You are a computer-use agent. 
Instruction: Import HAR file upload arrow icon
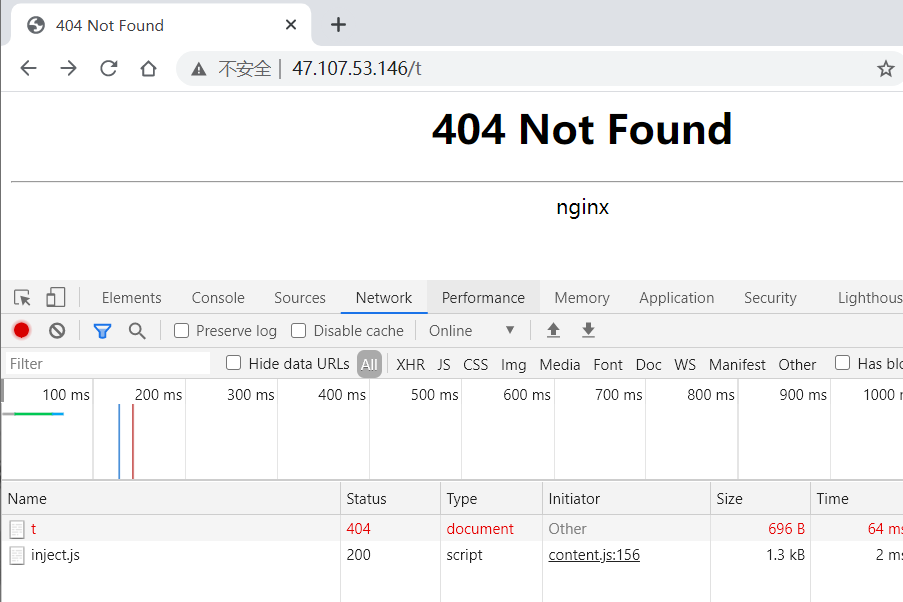[x=553, y=330]
